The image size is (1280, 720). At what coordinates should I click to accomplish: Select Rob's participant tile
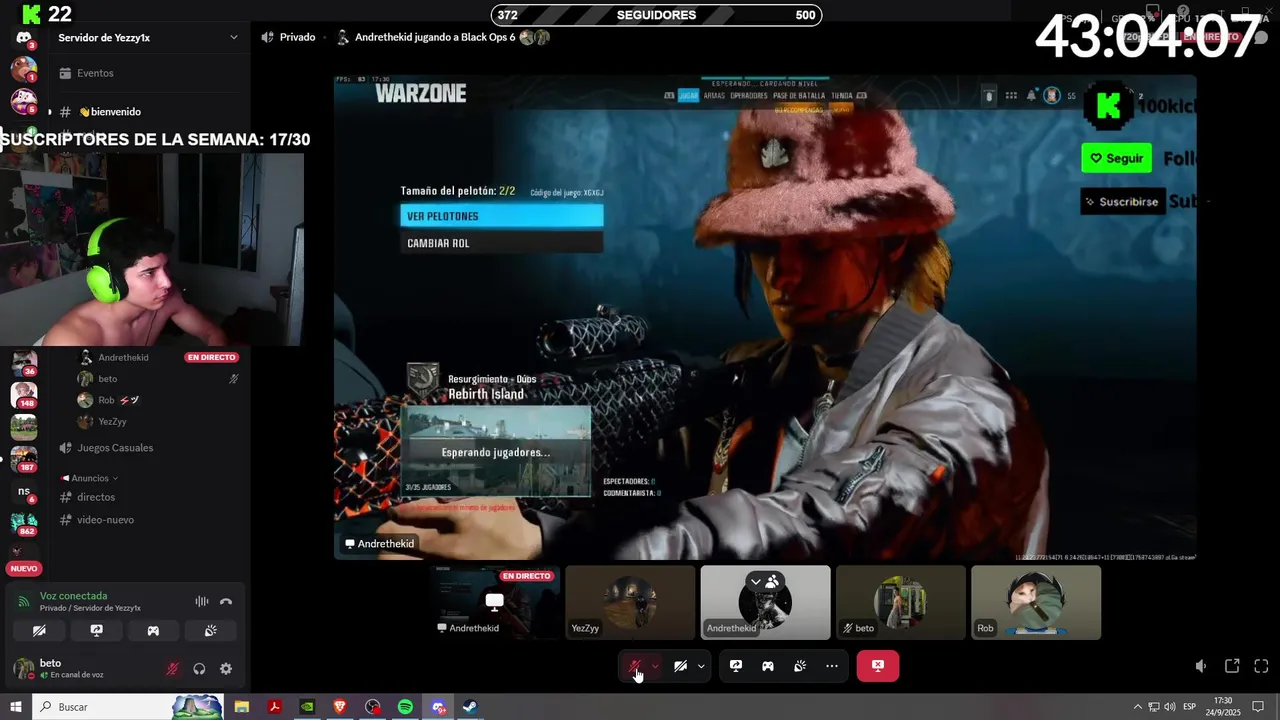pyautogui.click(x=1036, y=602)
